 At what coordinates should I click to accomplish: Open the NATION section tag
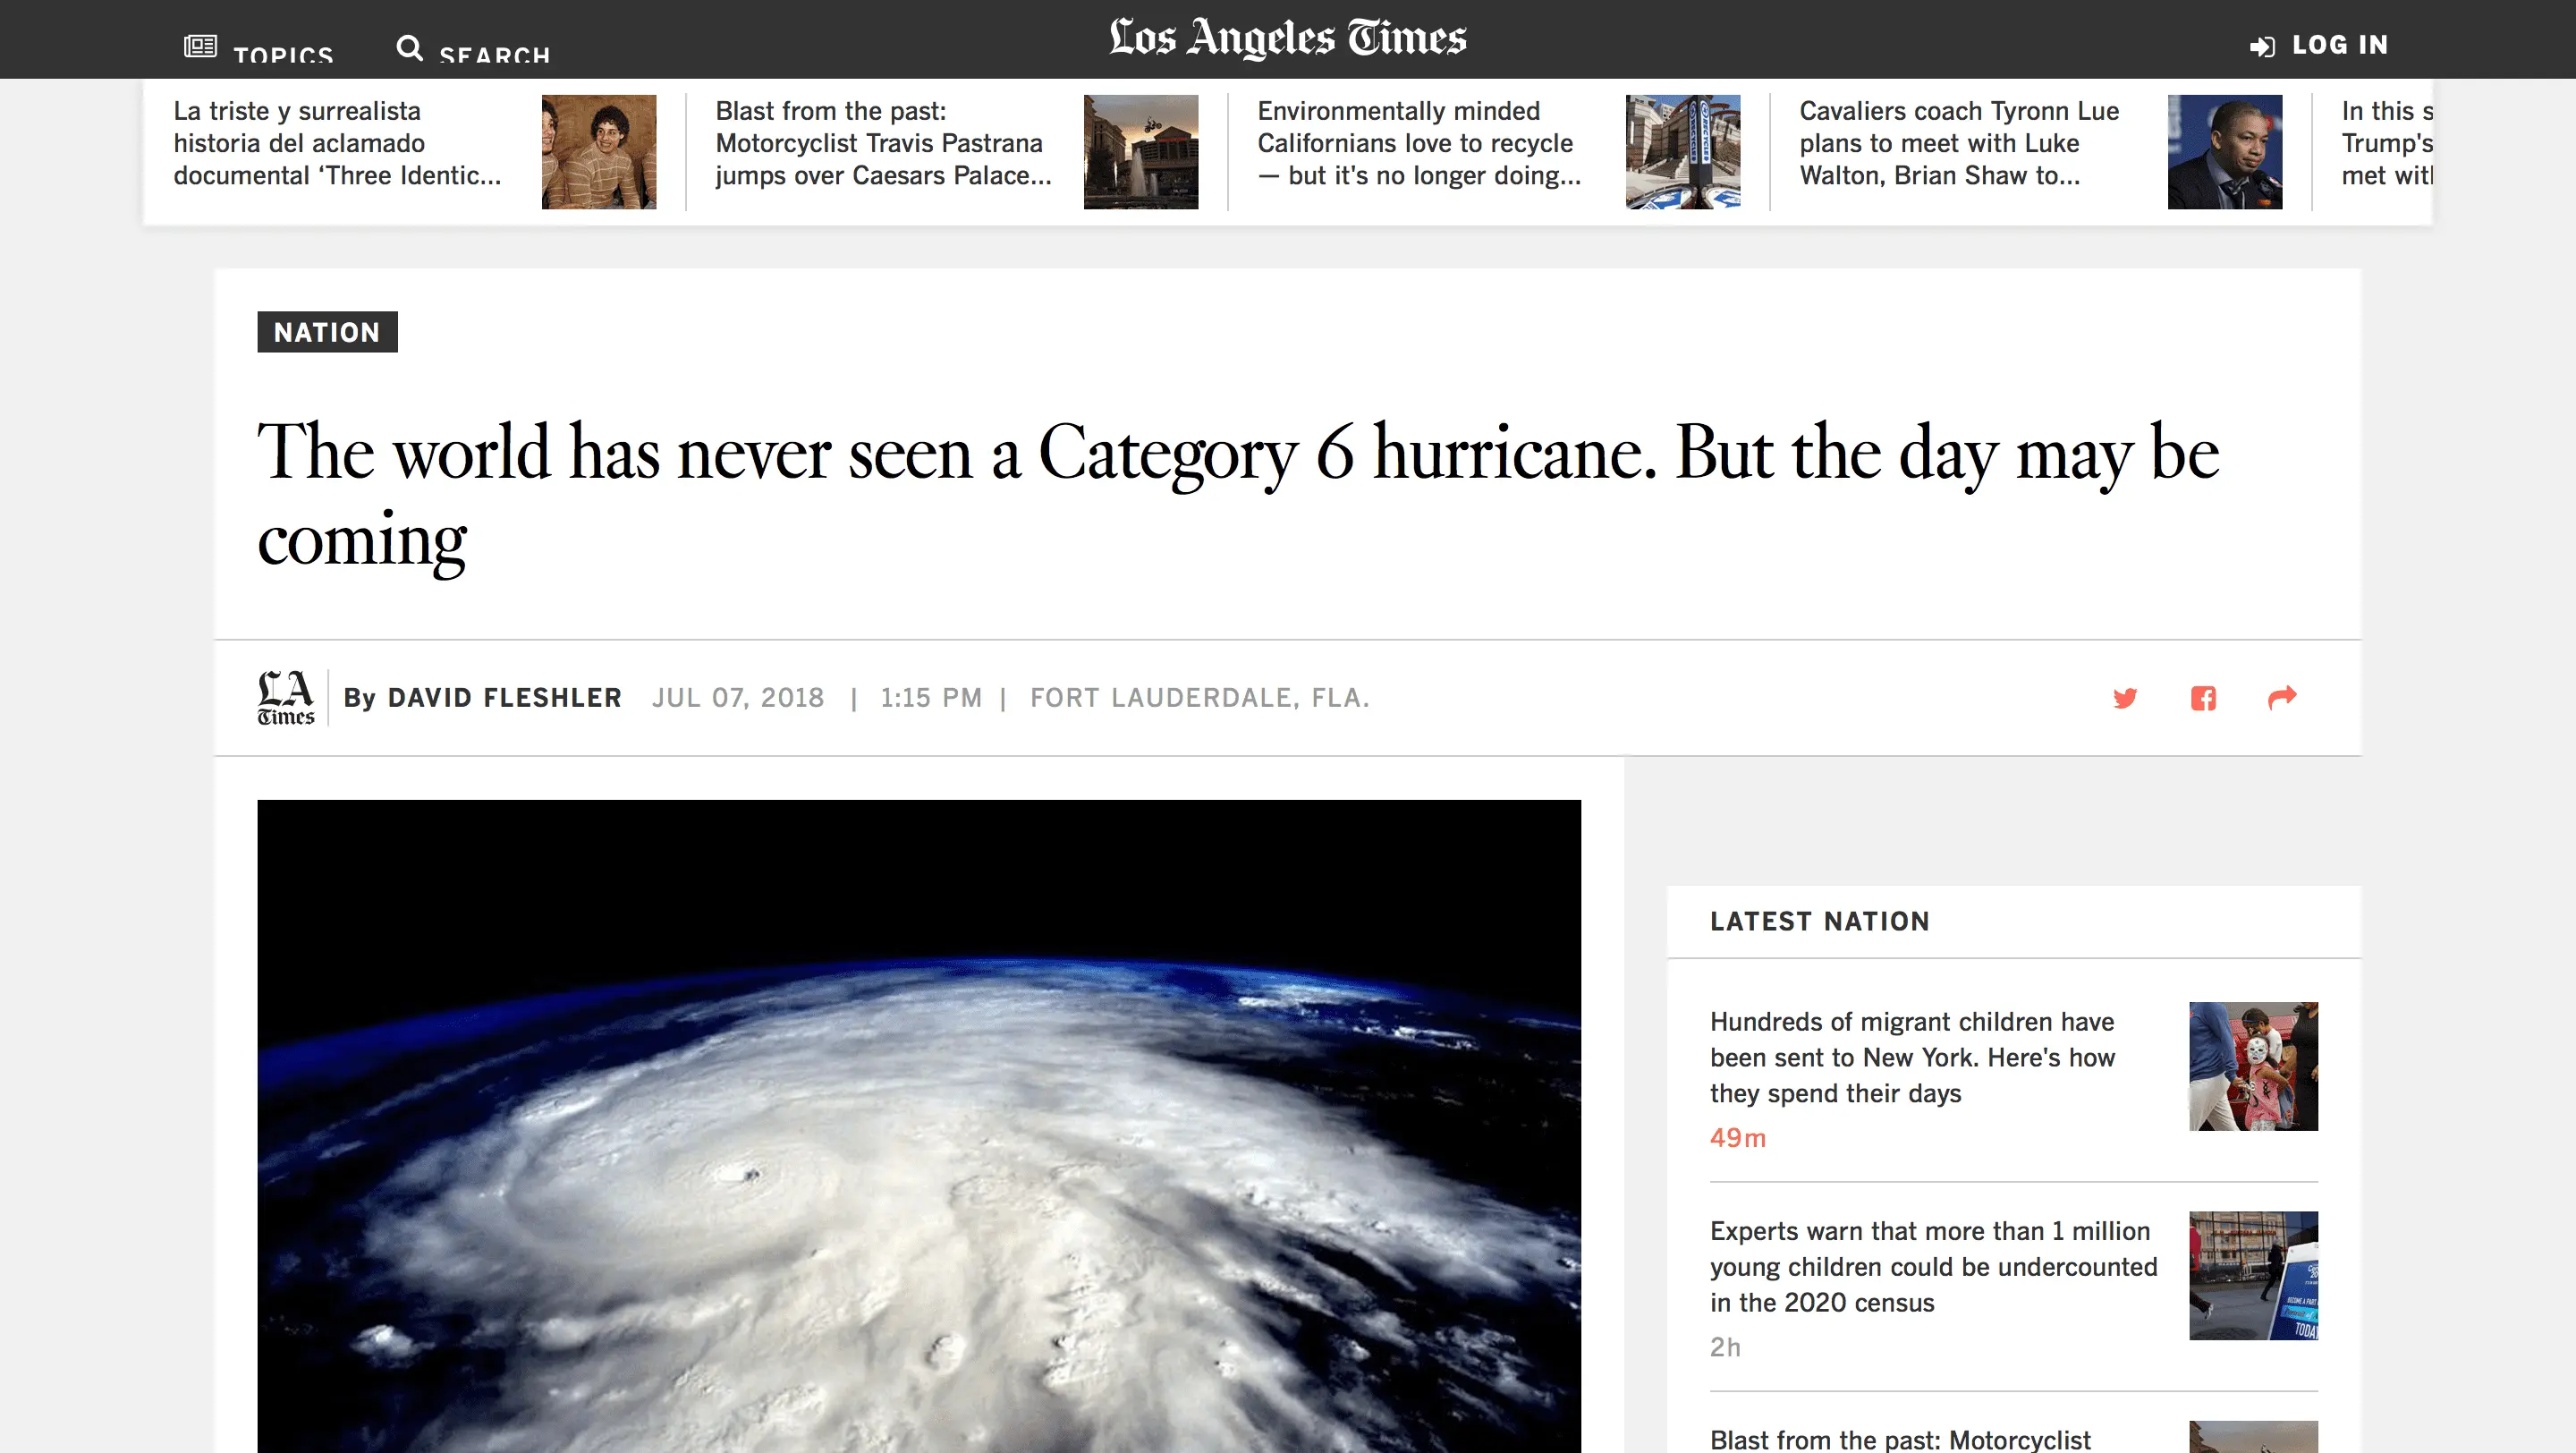click(327, 332)
